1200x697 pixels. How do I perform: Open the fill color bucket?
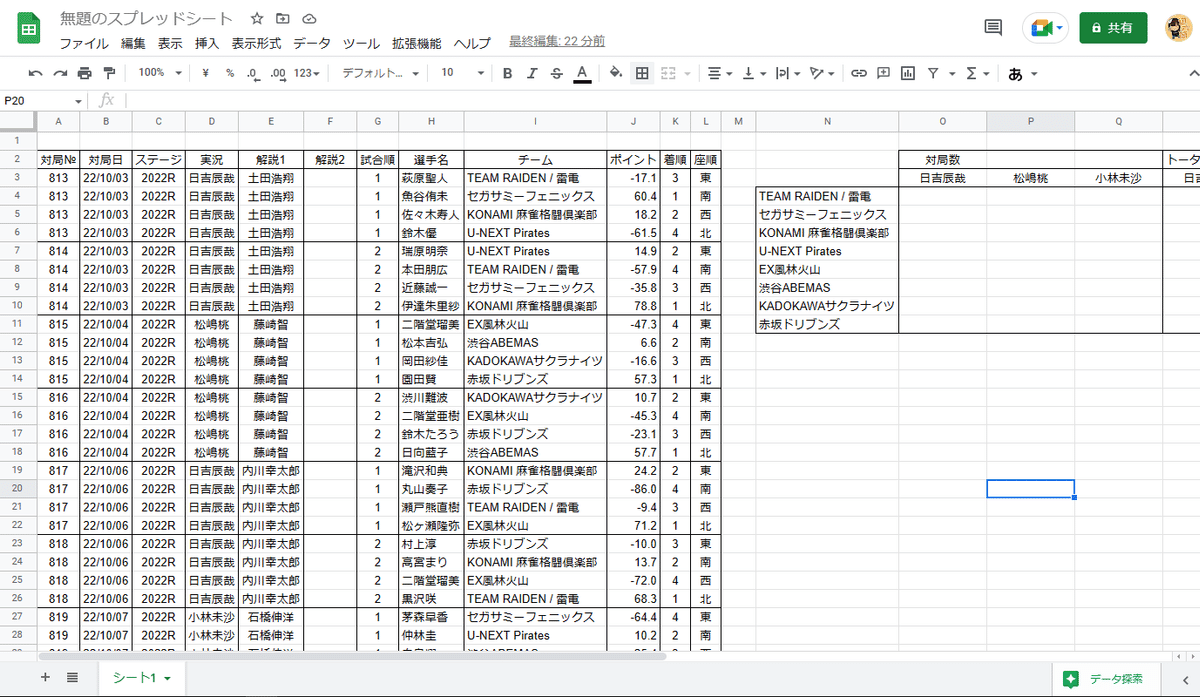click(616, 73)
